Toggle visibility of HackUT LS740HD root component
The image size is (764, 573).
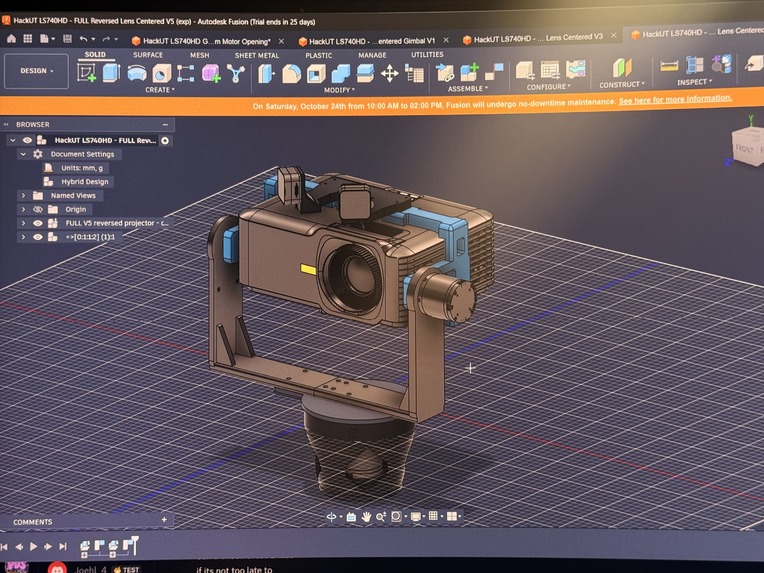27,140
